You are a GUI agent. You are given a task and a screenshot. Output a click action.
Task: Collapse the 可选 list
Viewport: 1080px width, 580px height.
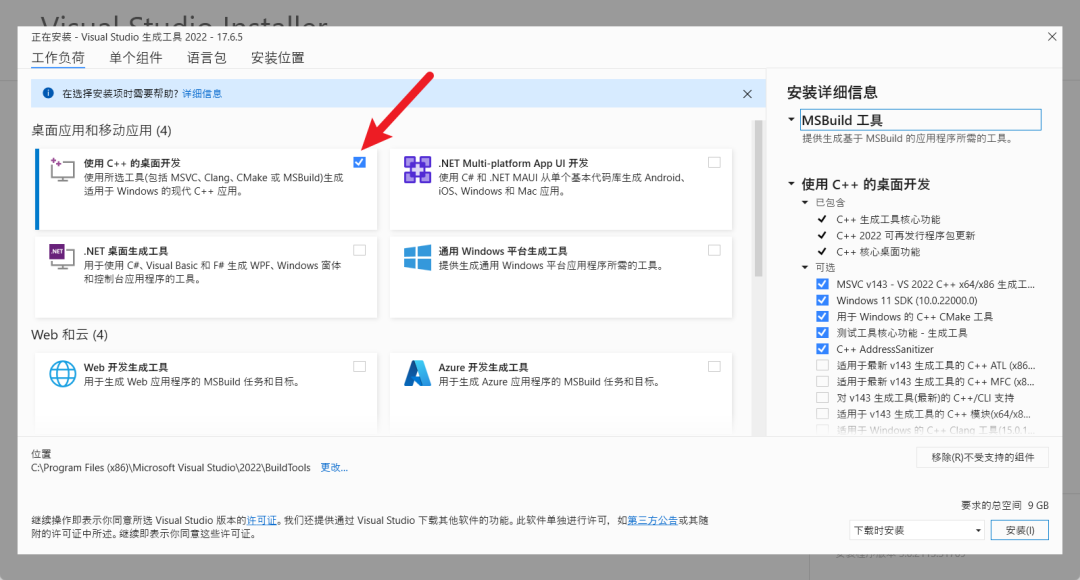(804, 267)
